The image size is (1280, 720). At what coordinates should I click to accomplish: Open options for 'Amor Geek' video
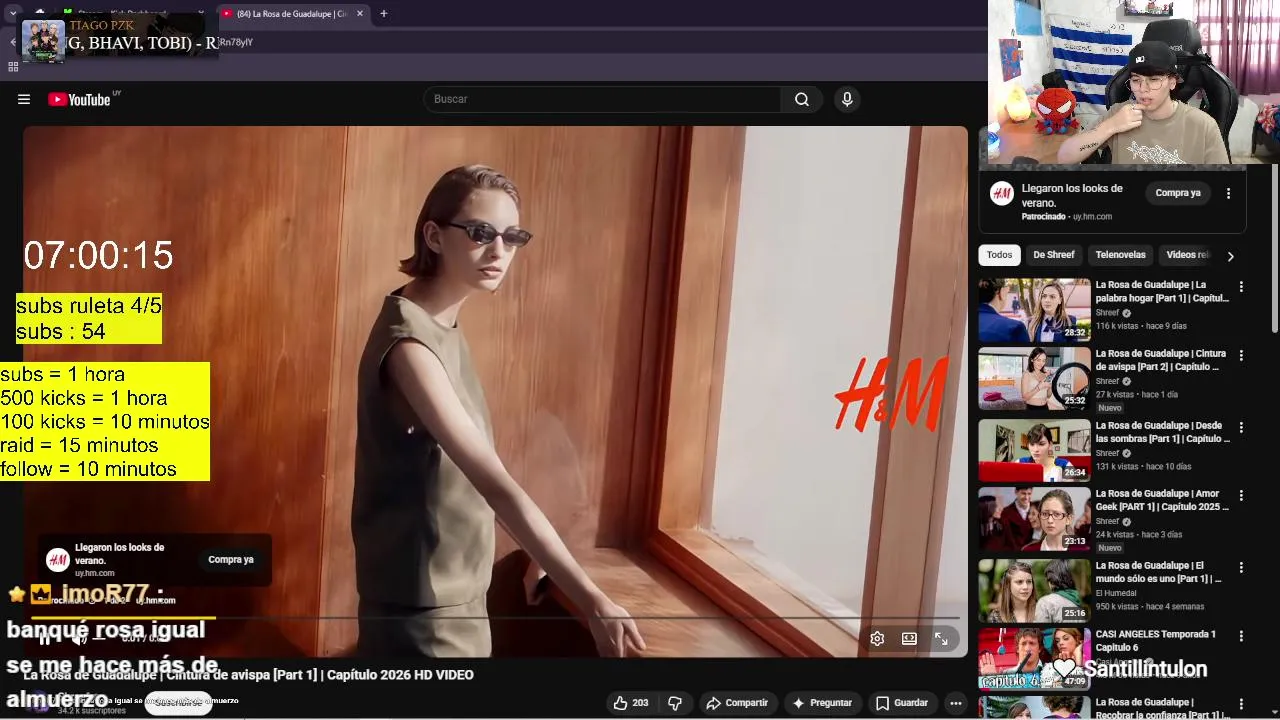(1241, 495)
